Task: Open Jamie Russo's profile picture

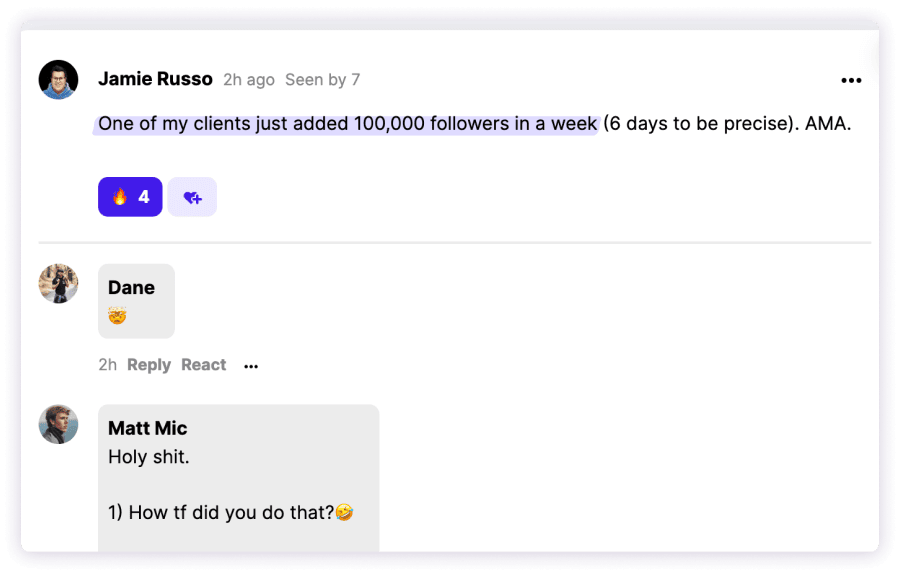Action: coord(59,80)
